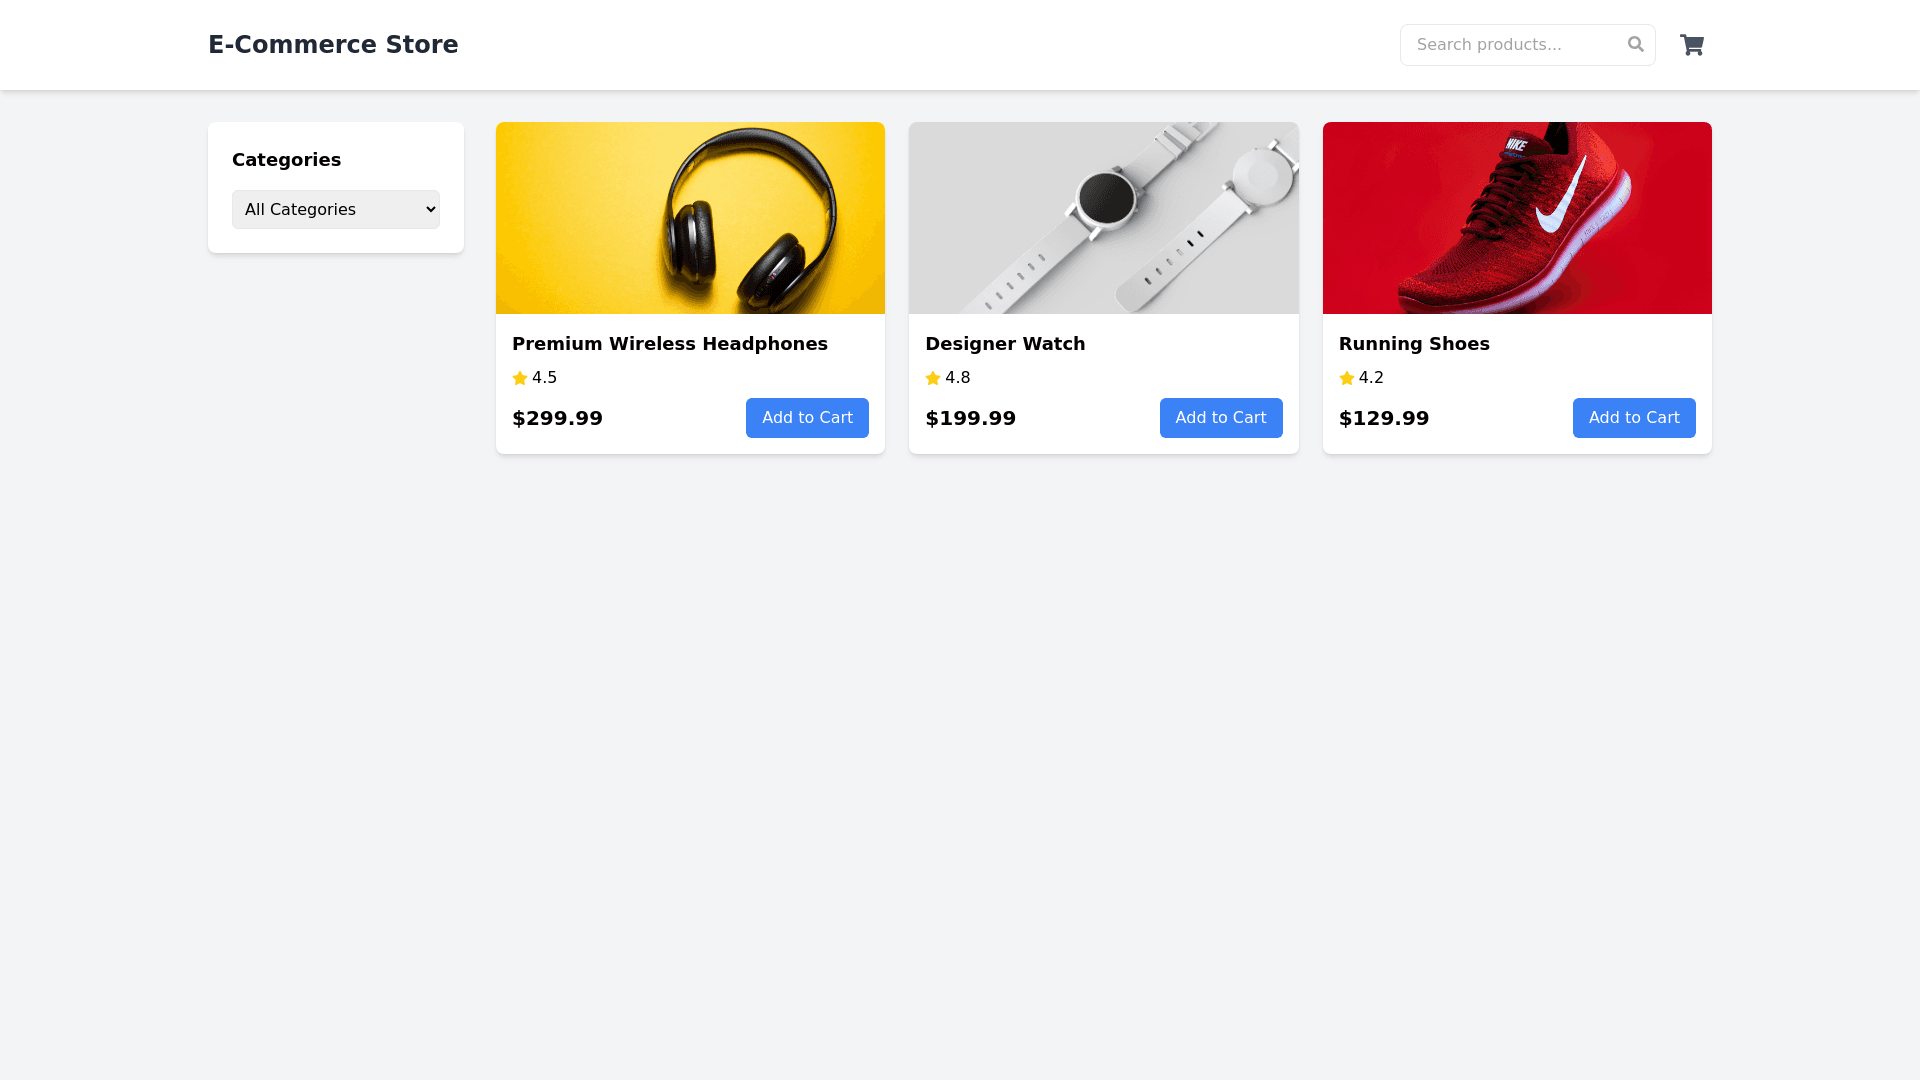Click the Categories sidebar heading
The width and height of the screenshot is (1920, 1080).
click(286, 160)
